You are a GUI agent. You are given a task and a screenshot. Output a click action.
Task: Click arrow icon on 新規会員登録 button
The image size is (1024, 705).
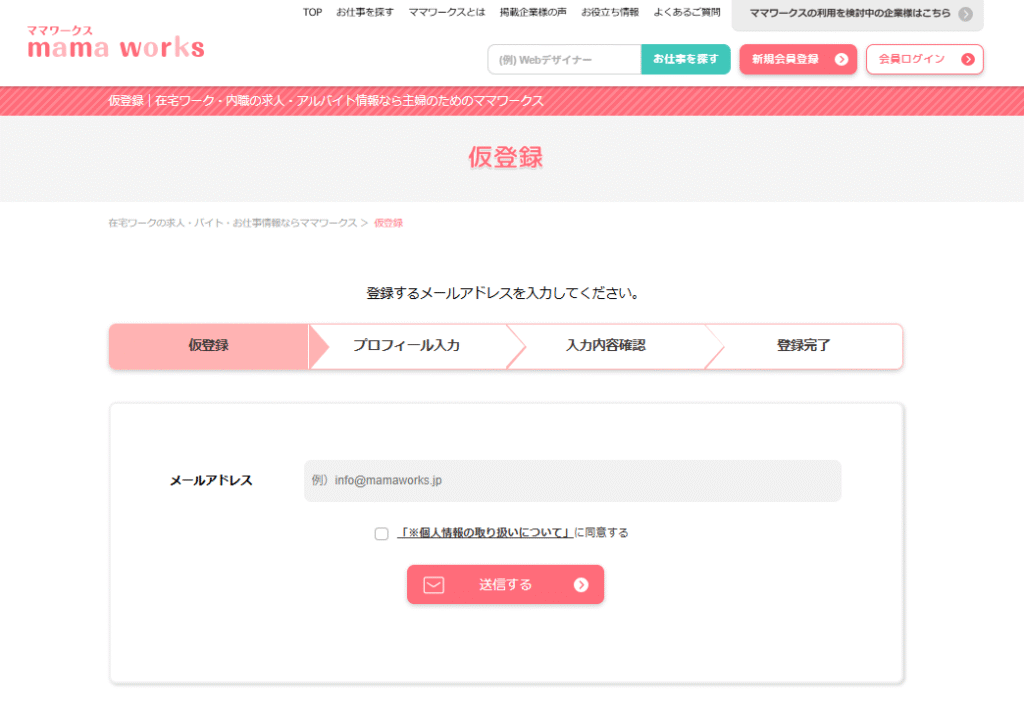[841, 59]
